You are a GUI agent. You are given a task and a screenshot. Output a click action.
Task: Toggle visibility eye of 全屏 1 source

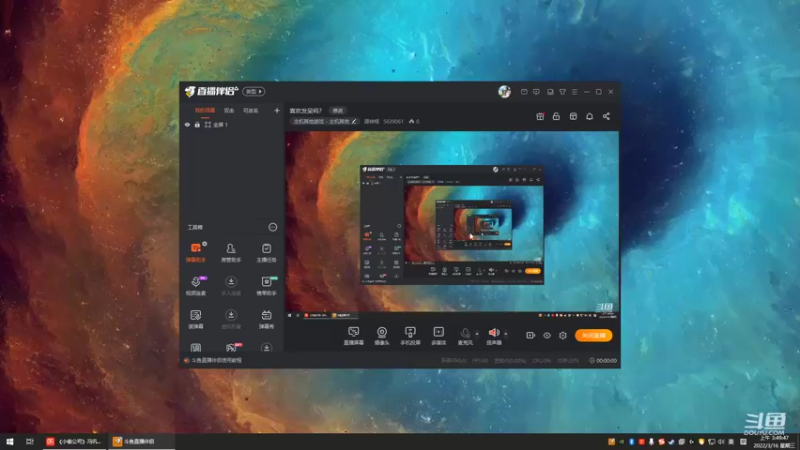click(x=187, y=124)
